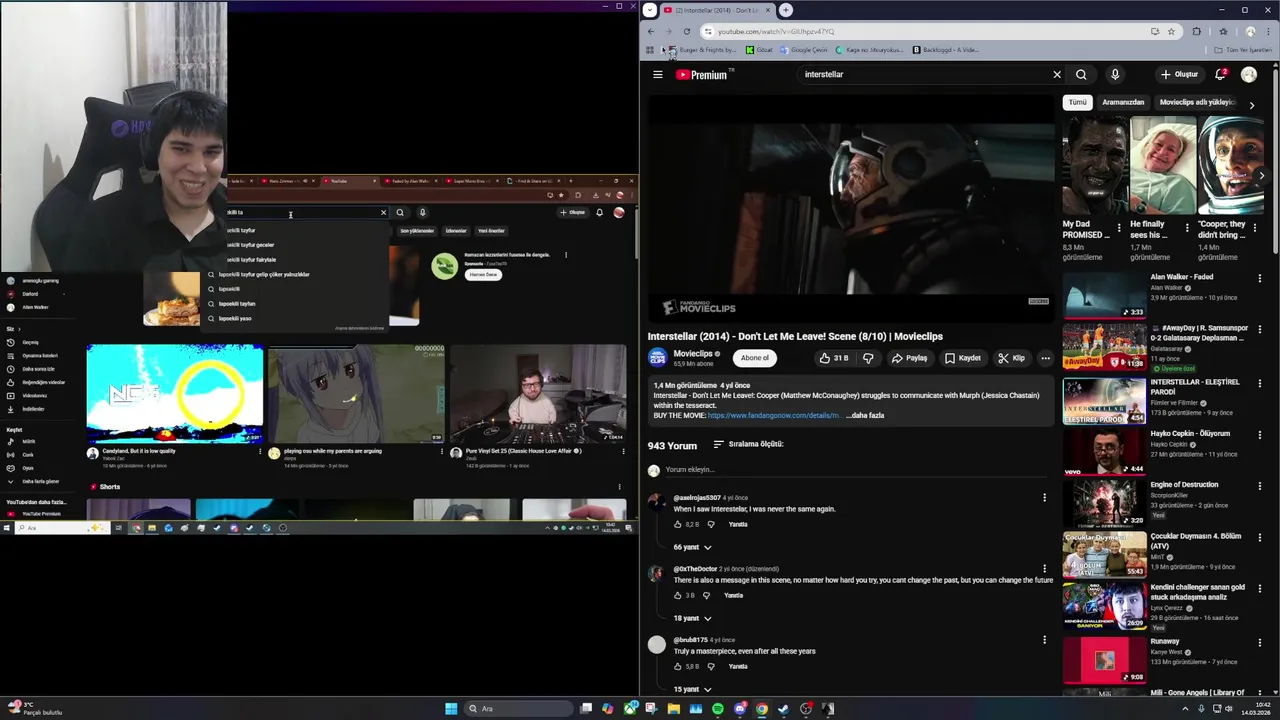
Task: Expand description with daha fazla
Action: coord(865,415)
